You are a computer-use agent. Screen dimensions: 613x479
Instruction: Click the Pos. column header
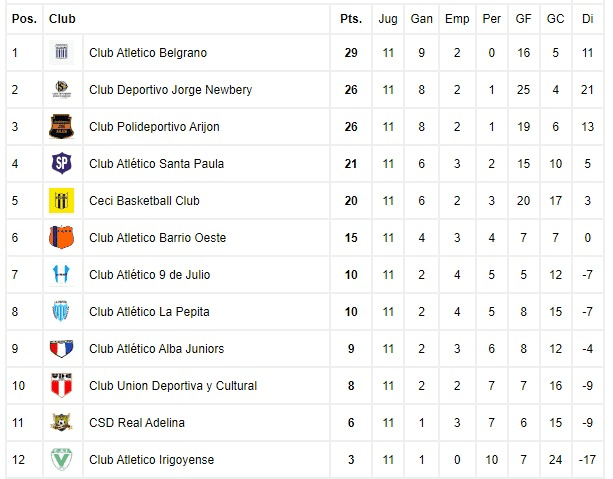pos(24,19)
